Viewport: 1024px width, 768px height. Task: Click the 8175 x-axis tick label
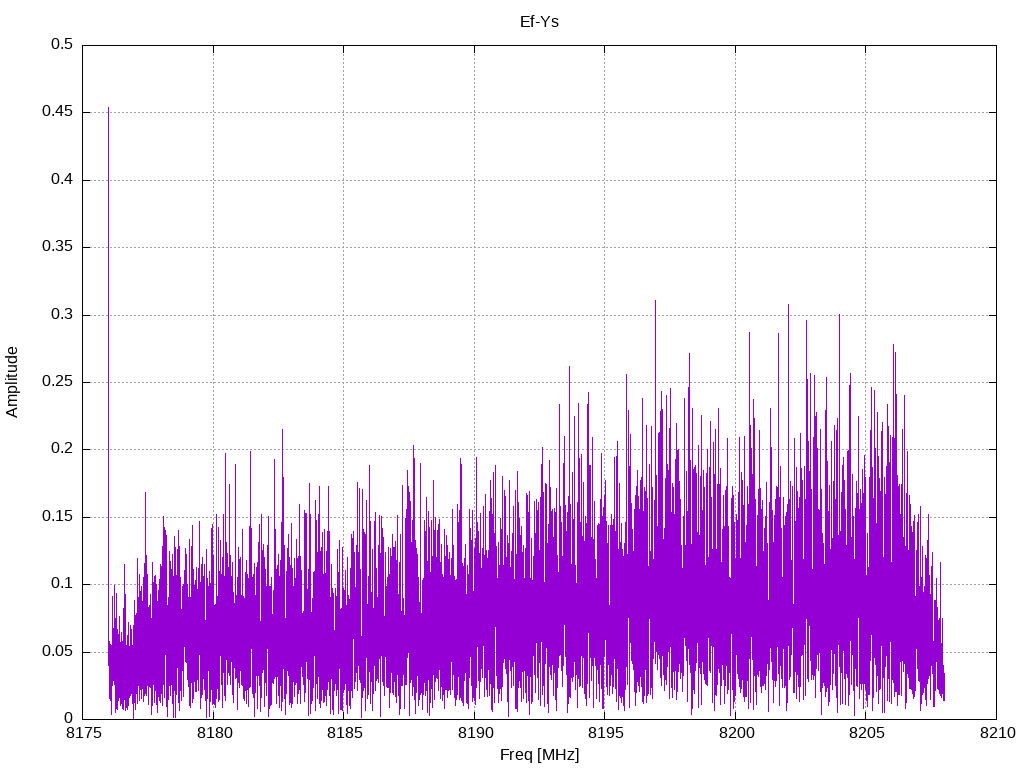tap(82, 735)
